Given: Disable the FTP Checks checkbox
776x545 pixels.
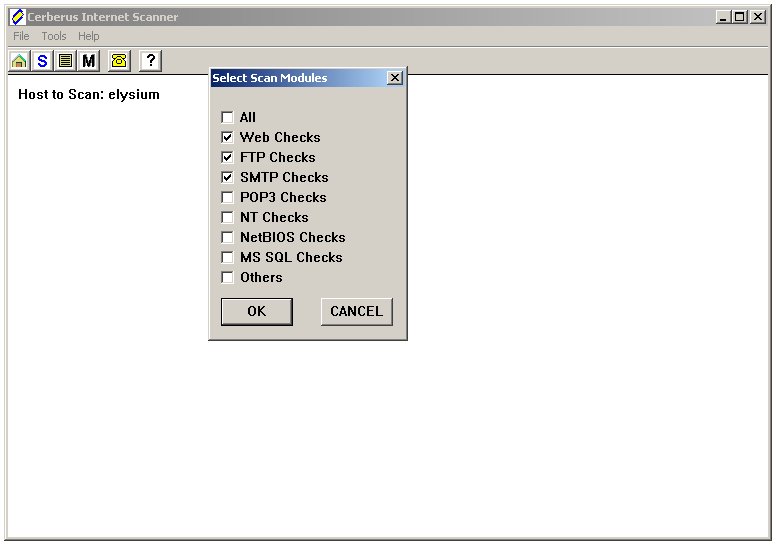Looking at the screenshot, I should click(x=227, y=157).
